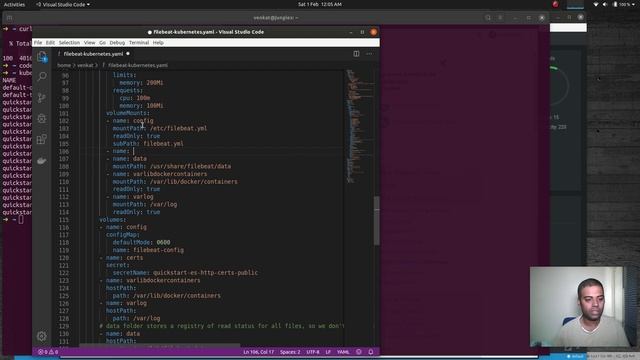Click 'cpu: 100m' on line 99

tap(135, 98)
